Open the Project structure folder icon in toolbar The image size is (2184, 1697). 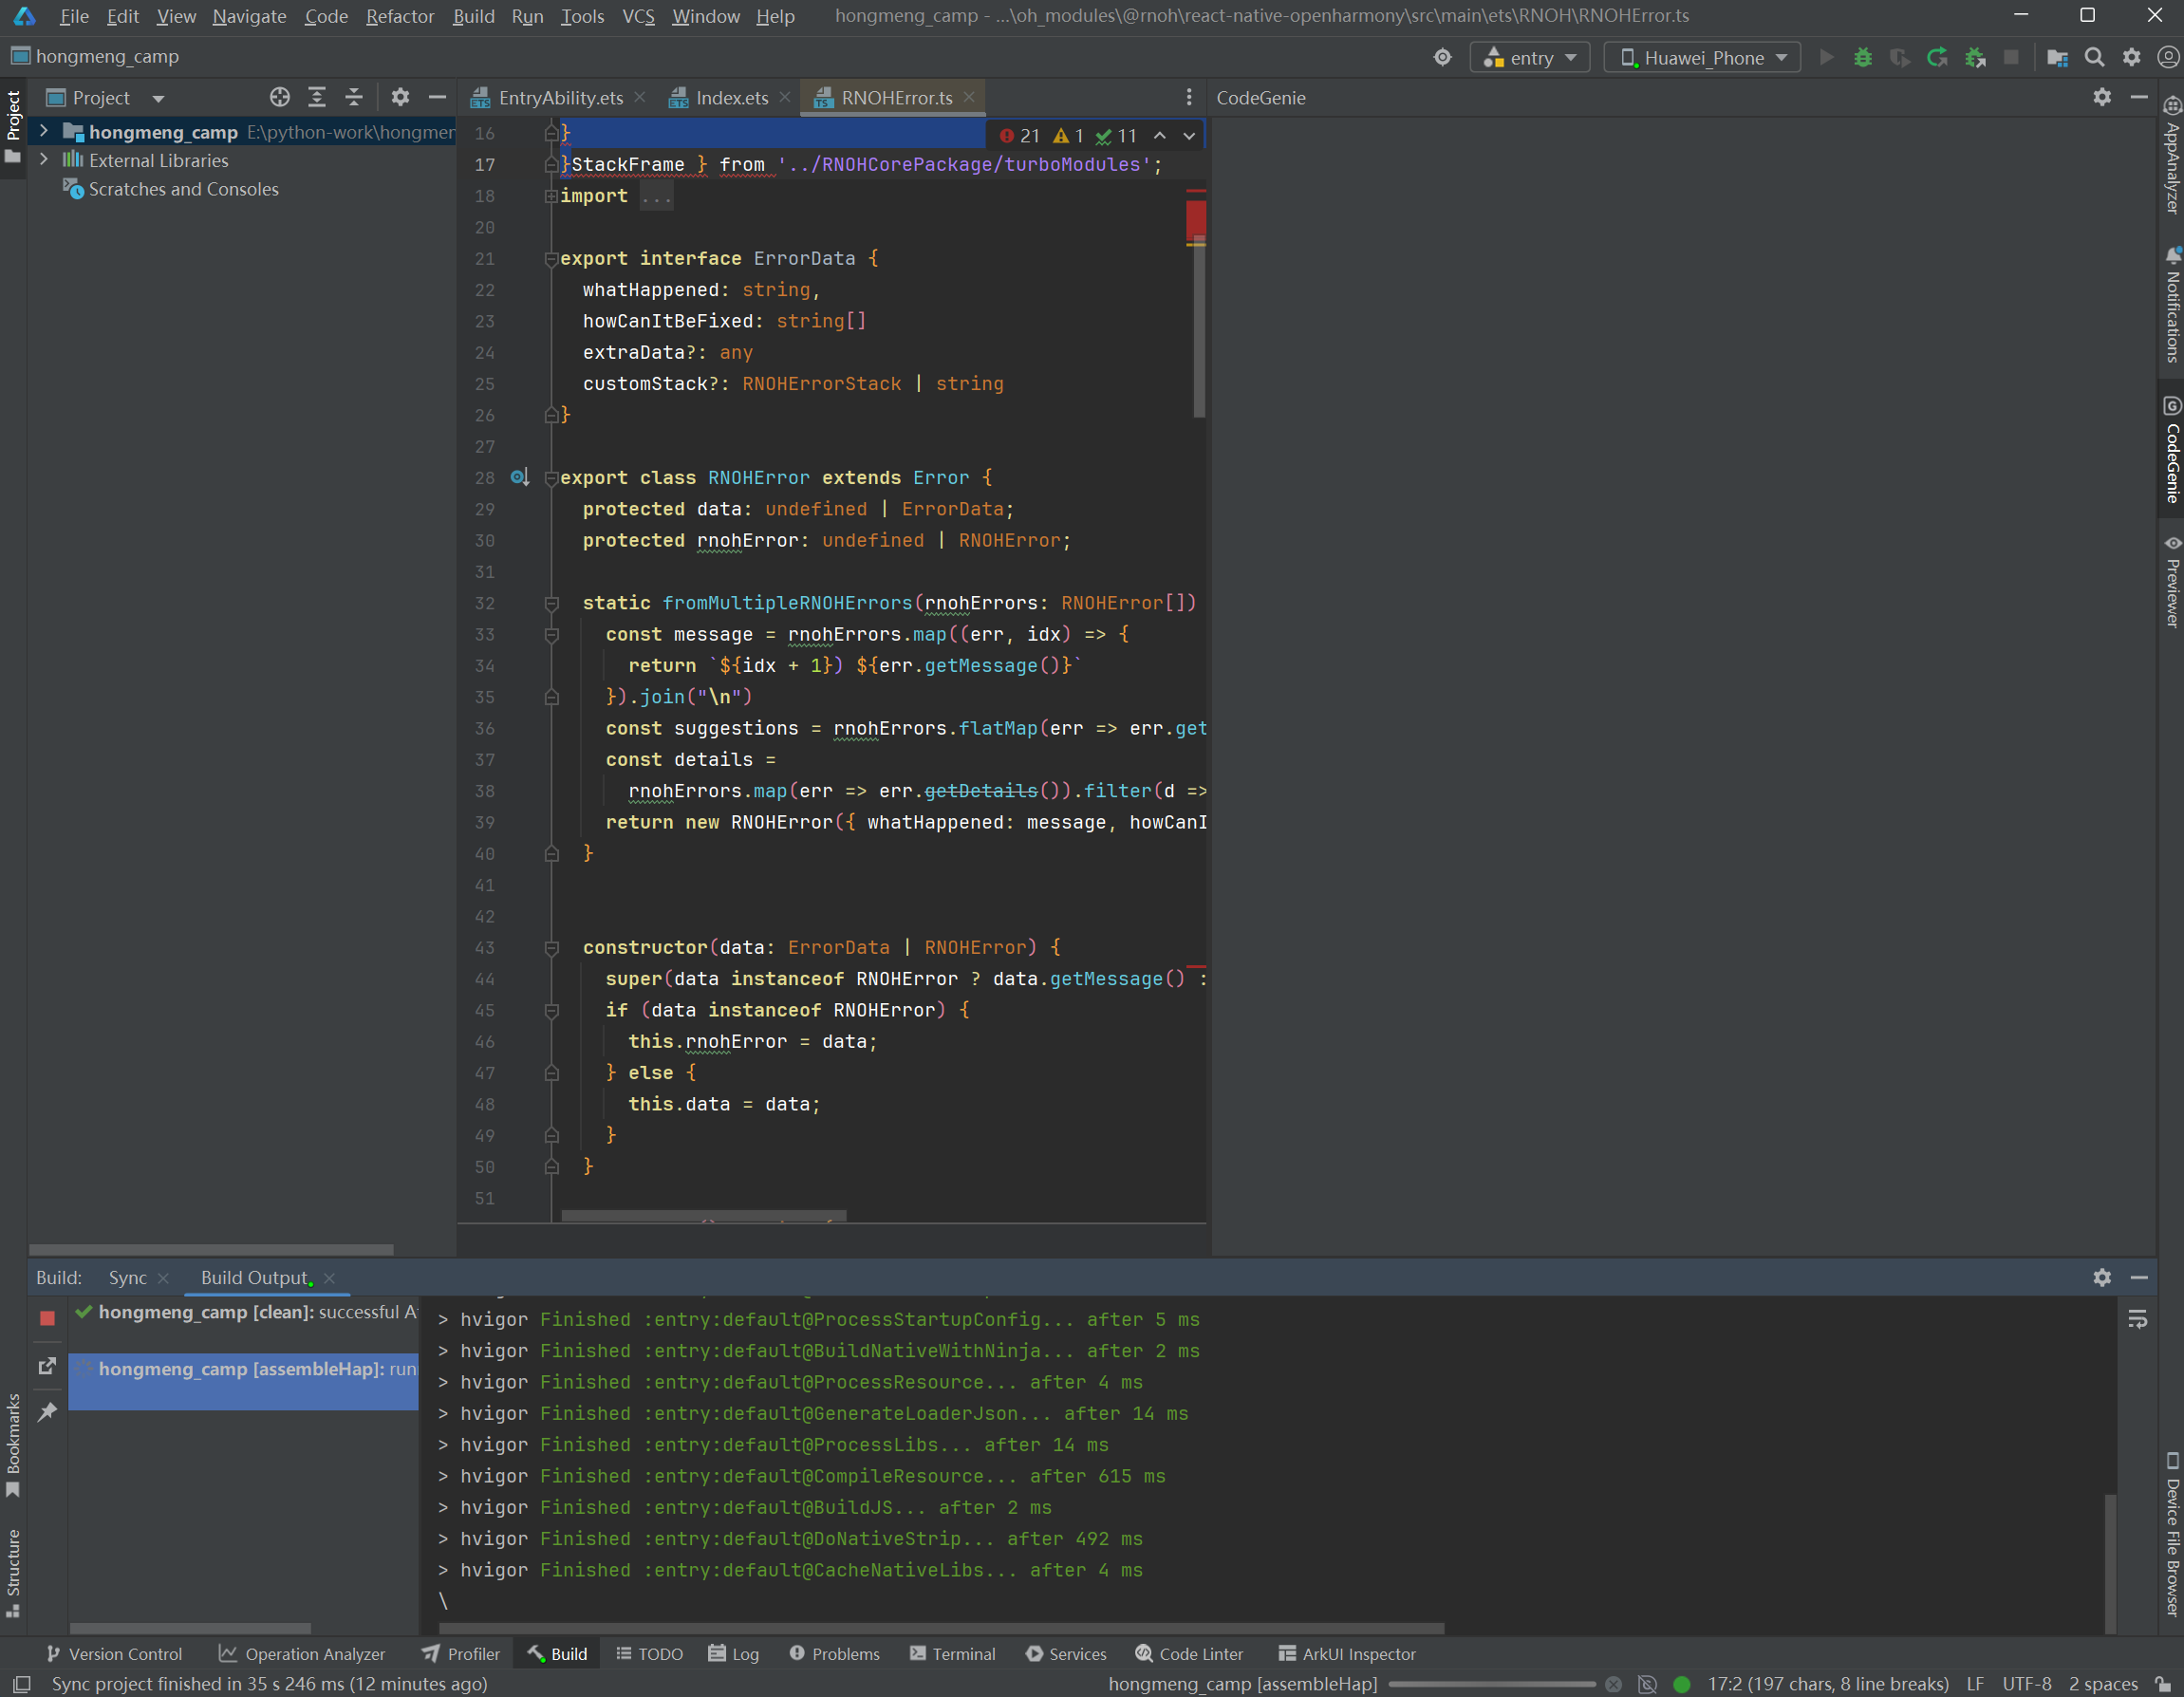[2057, 58]
